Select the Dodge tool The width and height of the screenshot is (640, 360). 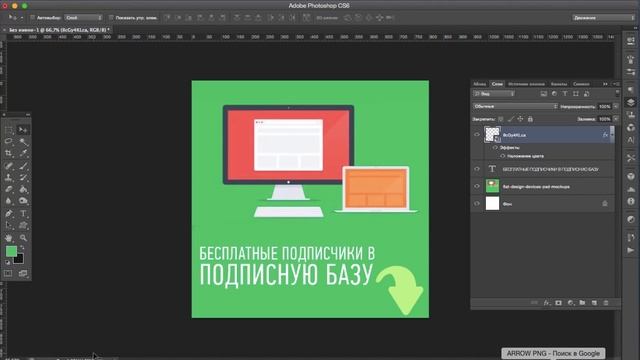pyautogui.click(x=23, y=201)
